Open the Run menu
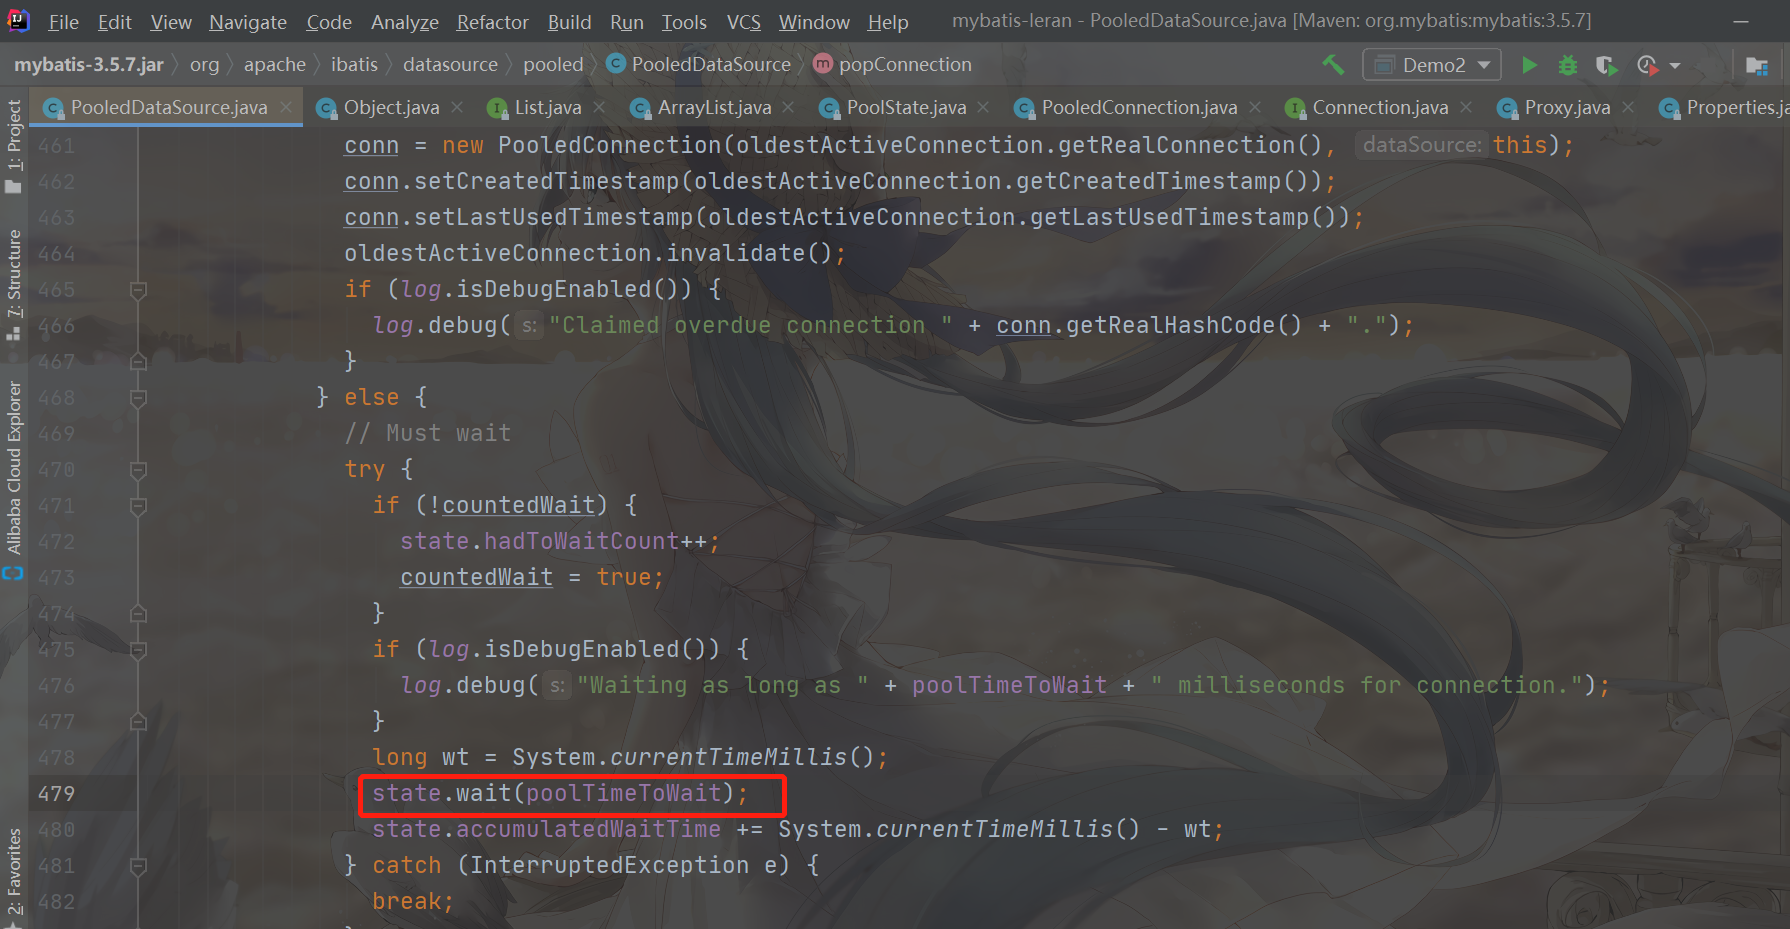The height and width of the screenshot is (929, 1790). [627, 22]
